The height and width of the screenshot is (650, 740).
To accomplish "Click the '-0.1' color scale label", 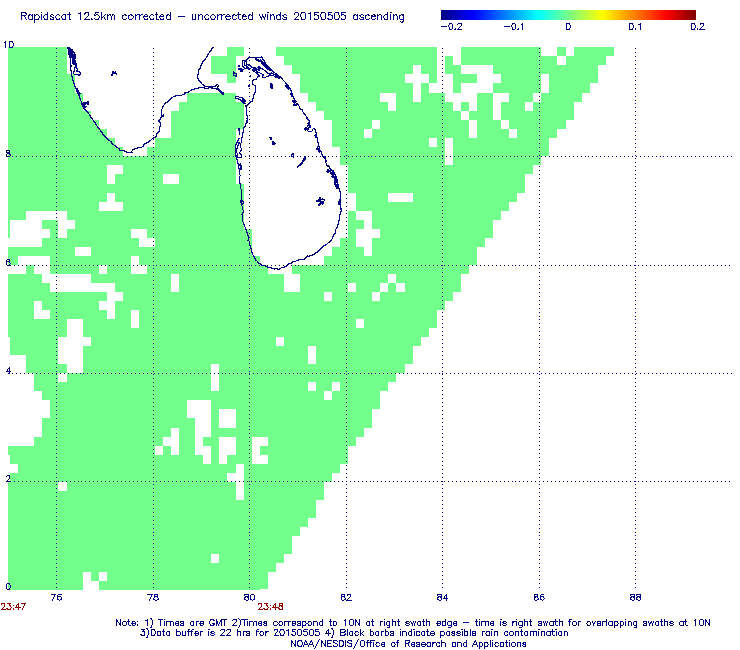I will click(513, 27).
